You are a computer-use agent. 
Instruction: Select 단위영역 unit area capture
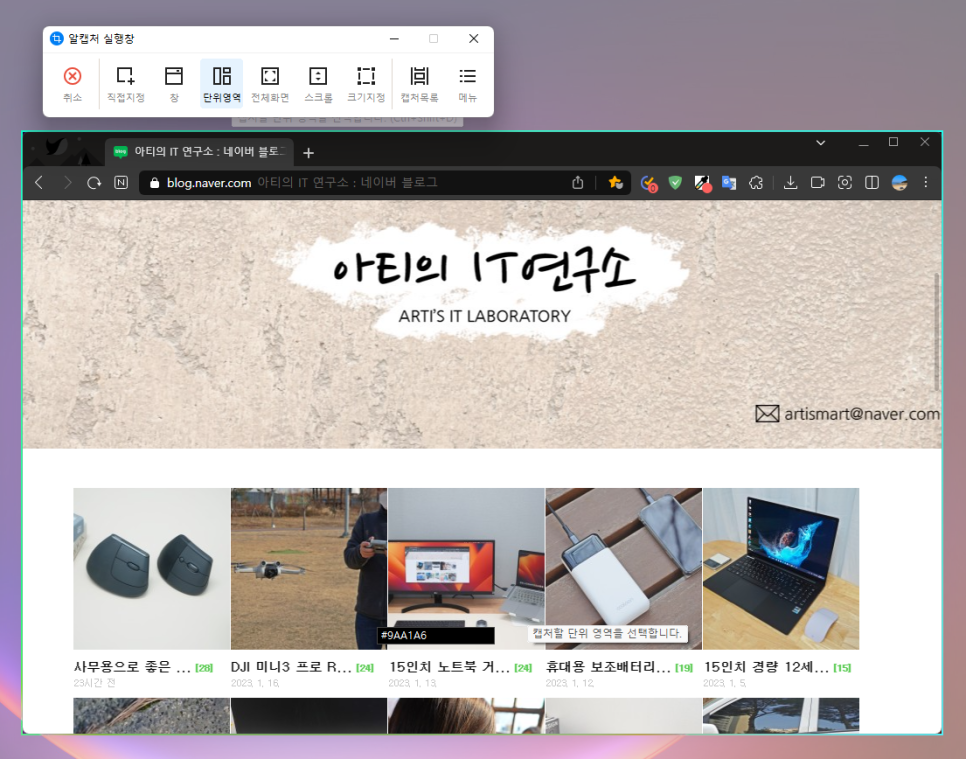click(222, 84)
